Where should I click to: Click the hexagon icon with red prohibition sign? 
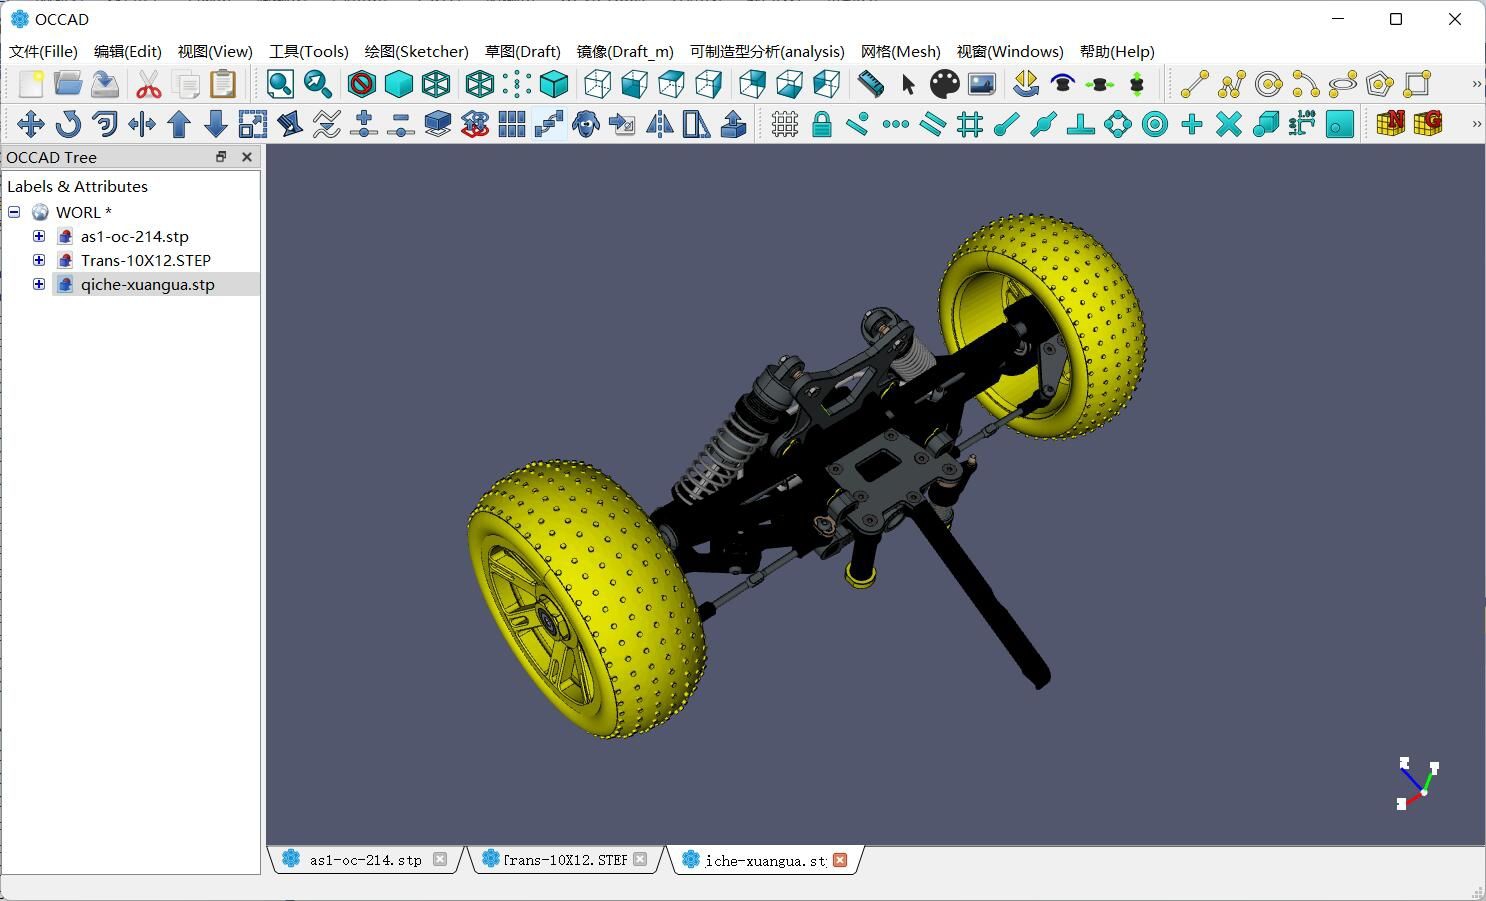coord(361,84)
